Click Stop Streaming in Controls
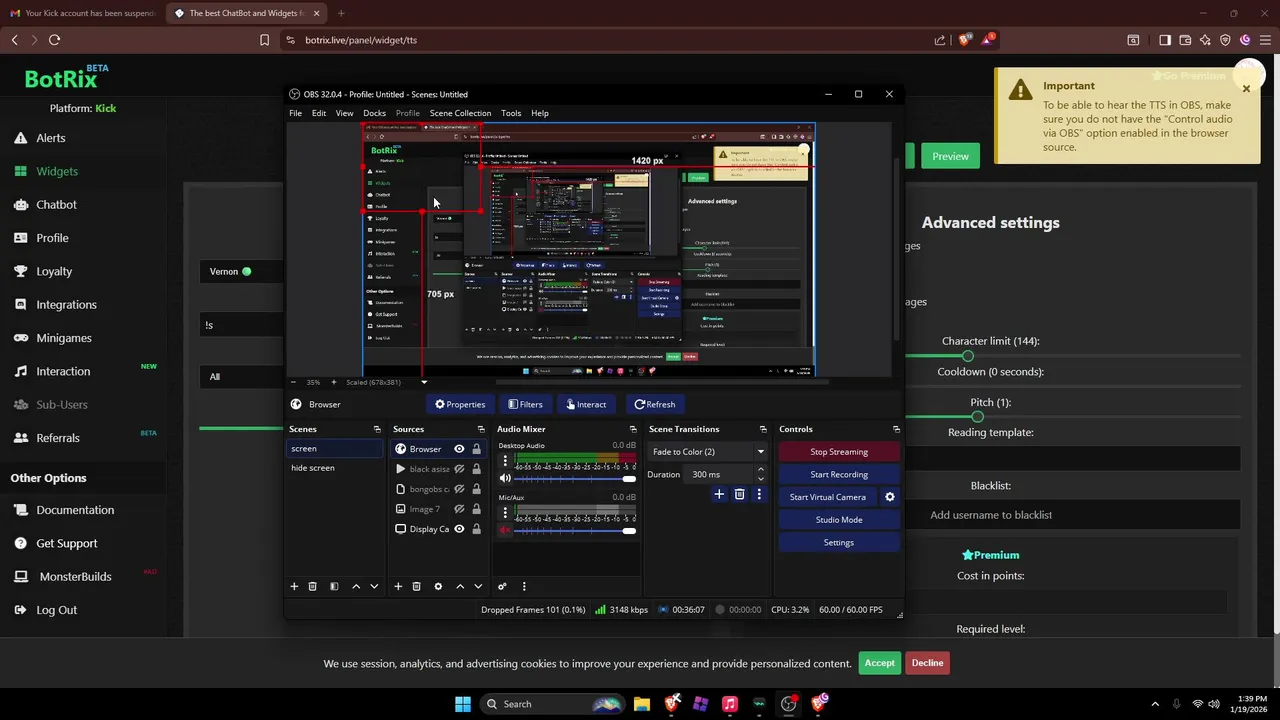1280x720 pixels. (839, 452)
